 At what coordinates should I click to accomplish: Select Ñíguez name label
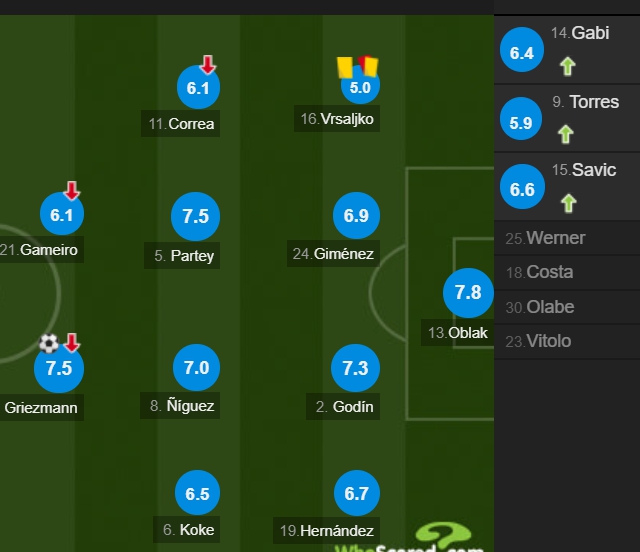point(180,405)
